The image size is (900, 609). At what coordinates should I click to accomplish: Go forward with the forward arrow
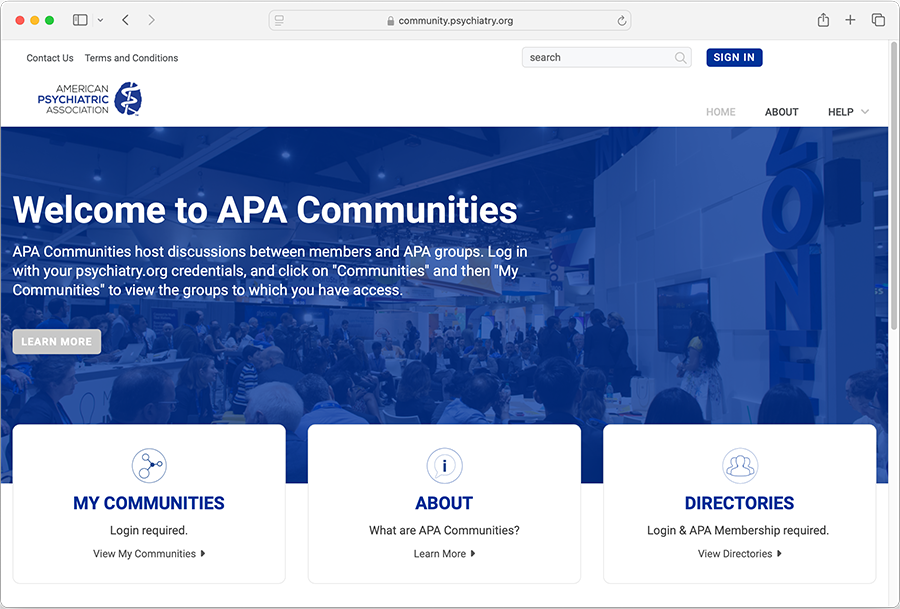click(x=152, y=20)
